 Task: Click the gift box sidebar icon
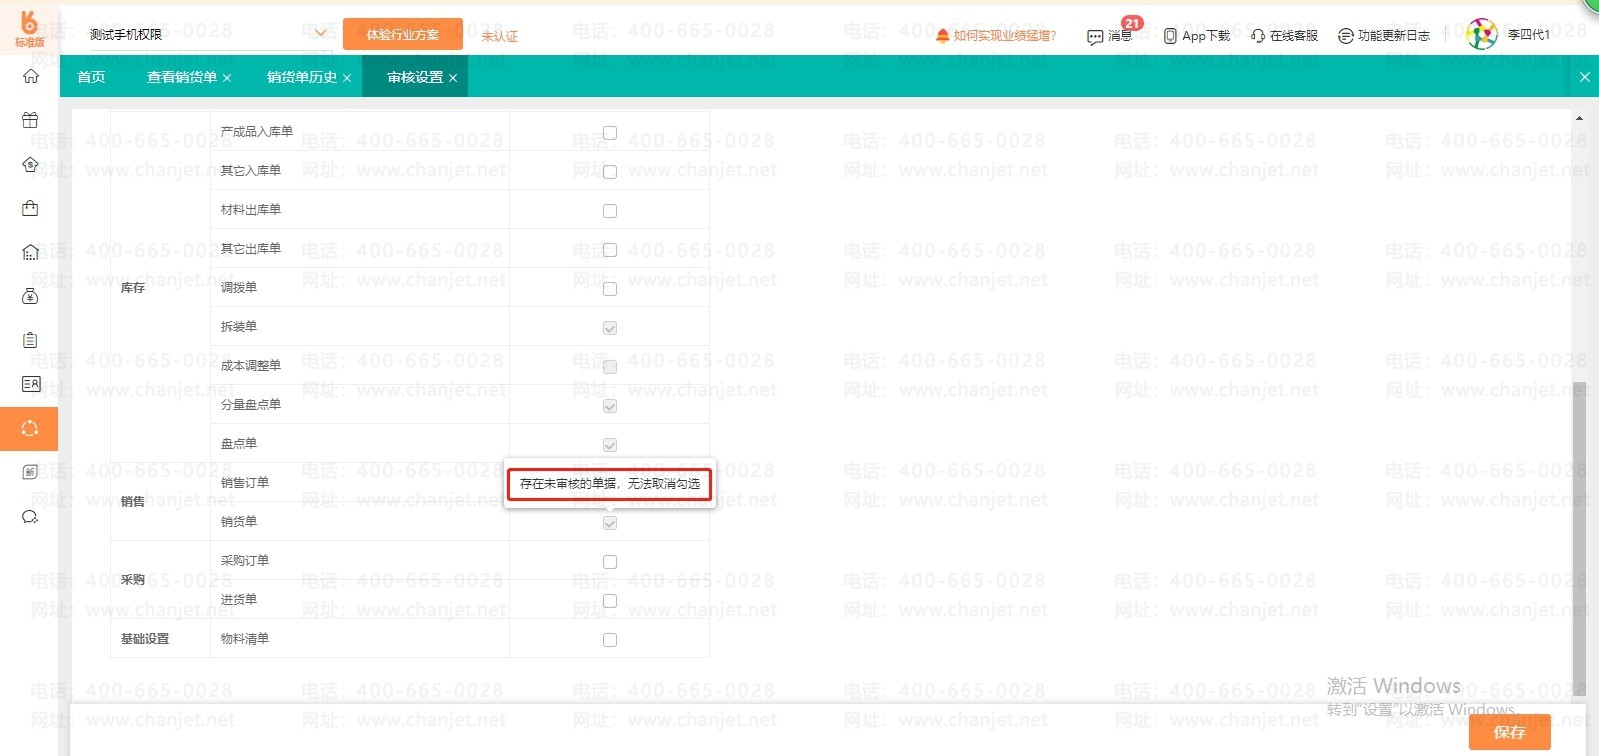pyautogui.click(x=30, y=120)
